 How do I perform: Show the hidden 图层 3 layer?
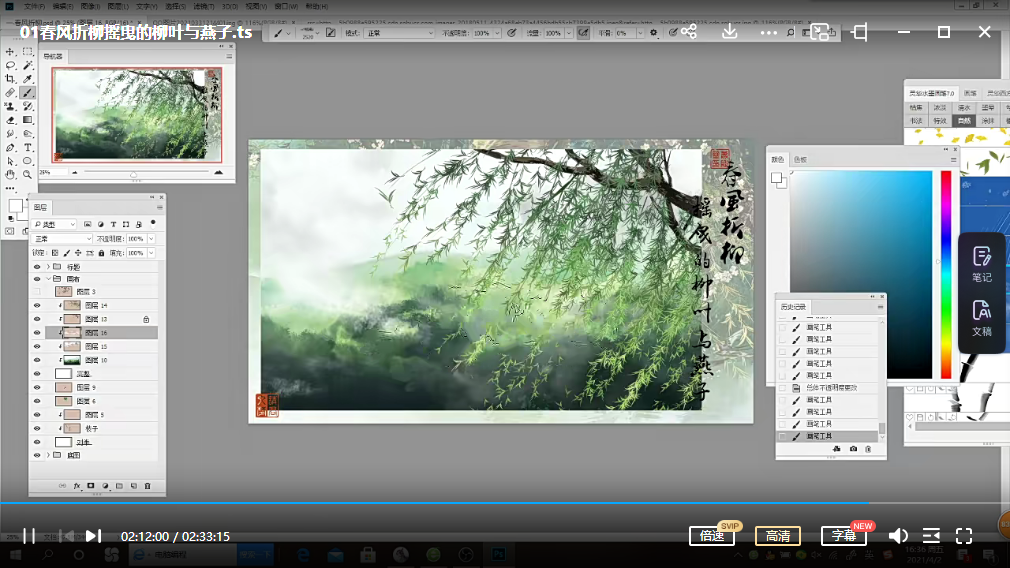click(x=37, y=292)
